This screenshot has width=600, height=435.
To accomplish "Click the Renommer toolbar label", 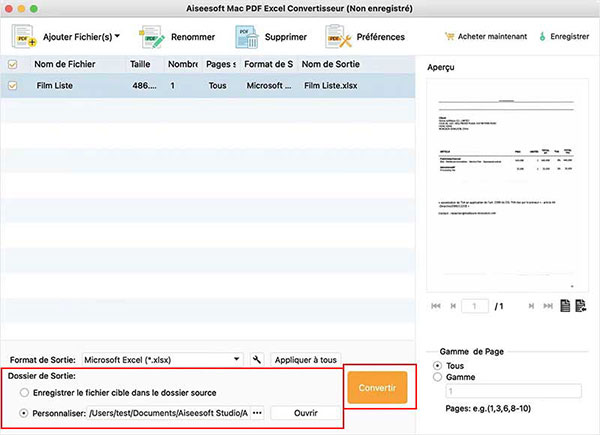I will 193,37.
